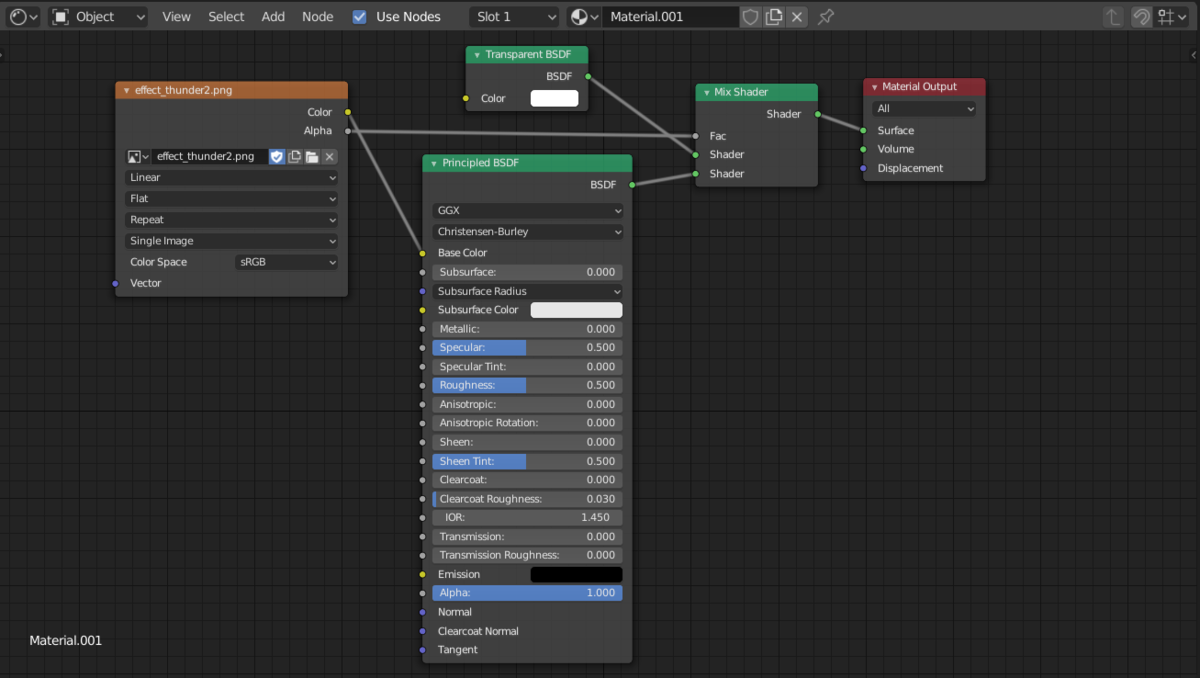
Task: Open the Repeat extension dropdown
Action: (232, 219)
